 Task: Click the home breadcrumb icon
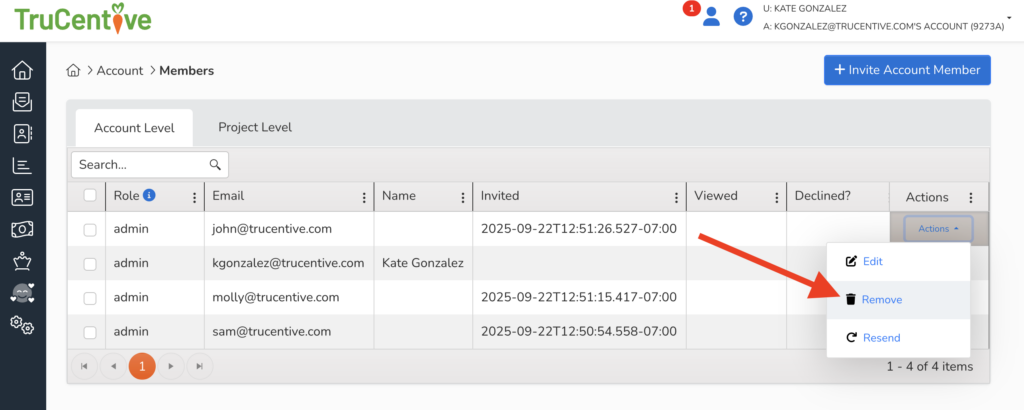pos(73,71)
